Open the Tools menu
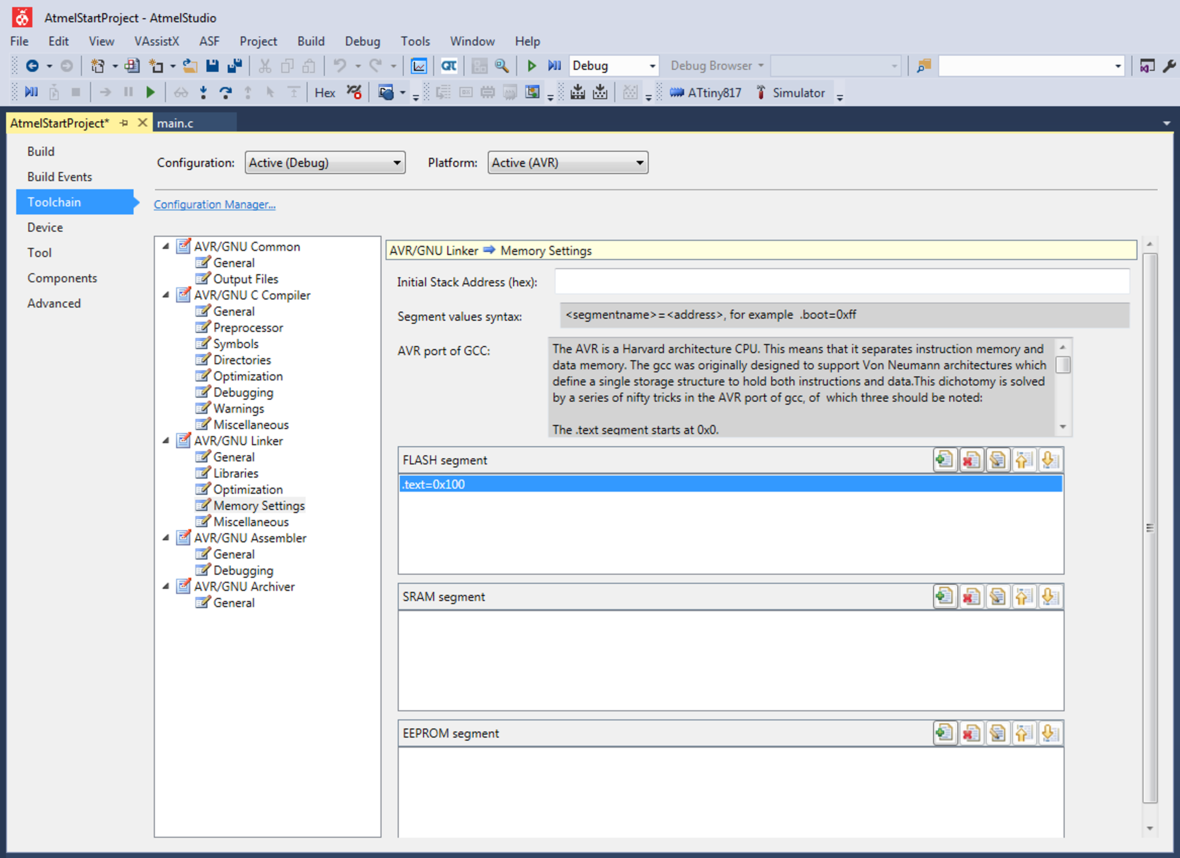1180x858 pixels. coord(415,41)
